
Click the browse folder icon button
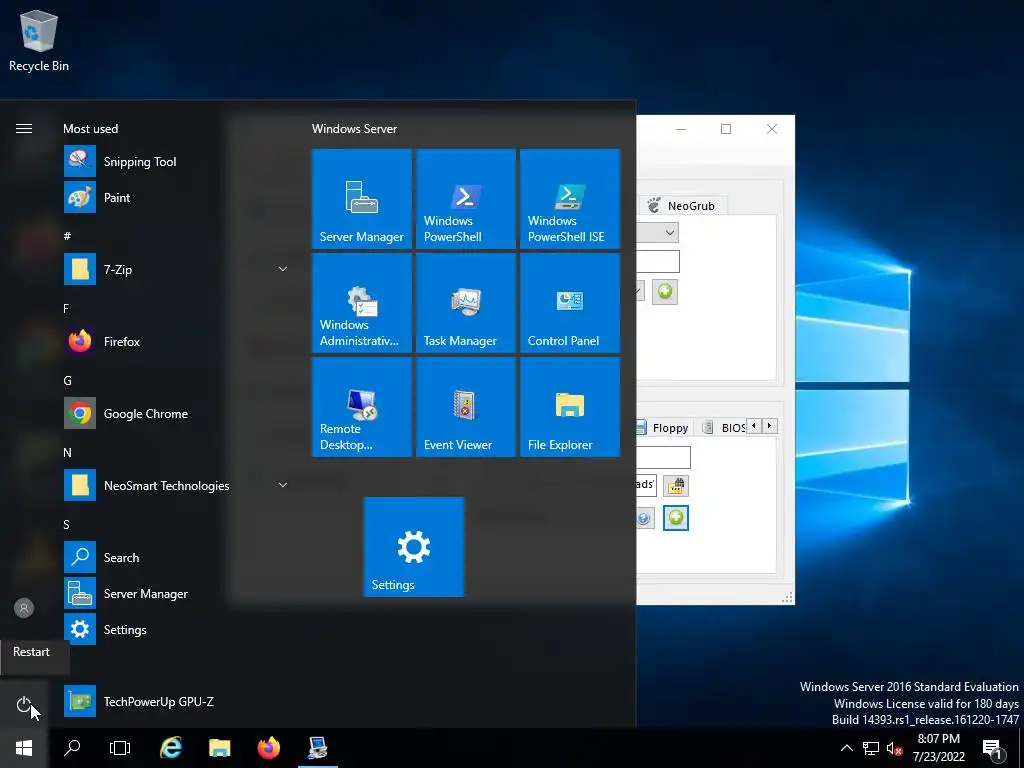click(676, 485)
